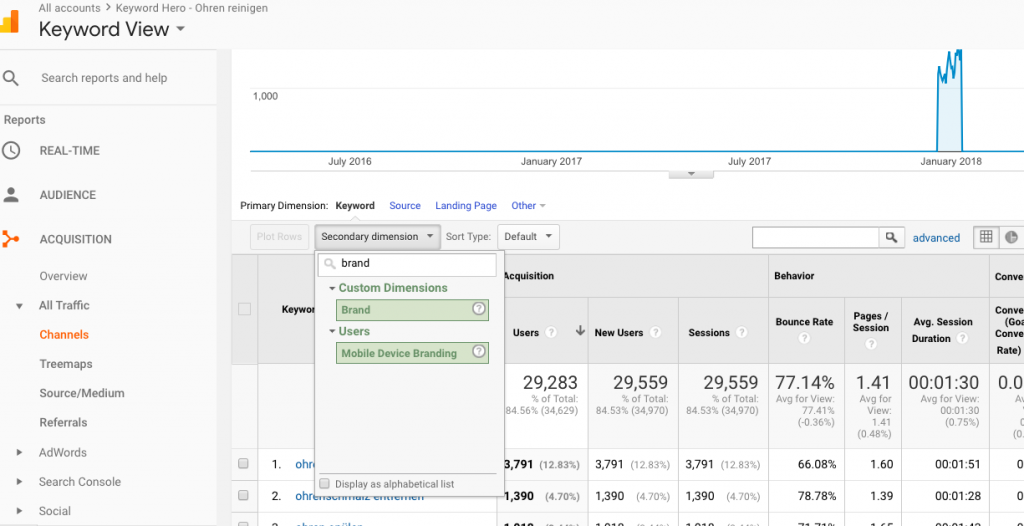1024x526 pixels.
Task: Click help icon under Pages / Session header
Action: coord(871,344)
